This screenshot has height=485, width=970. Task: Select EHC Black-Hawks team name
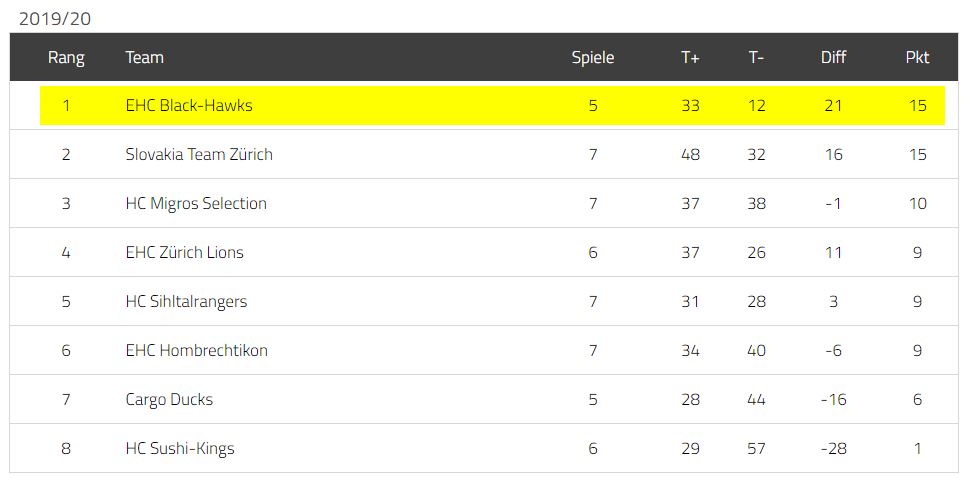(189, 106)
